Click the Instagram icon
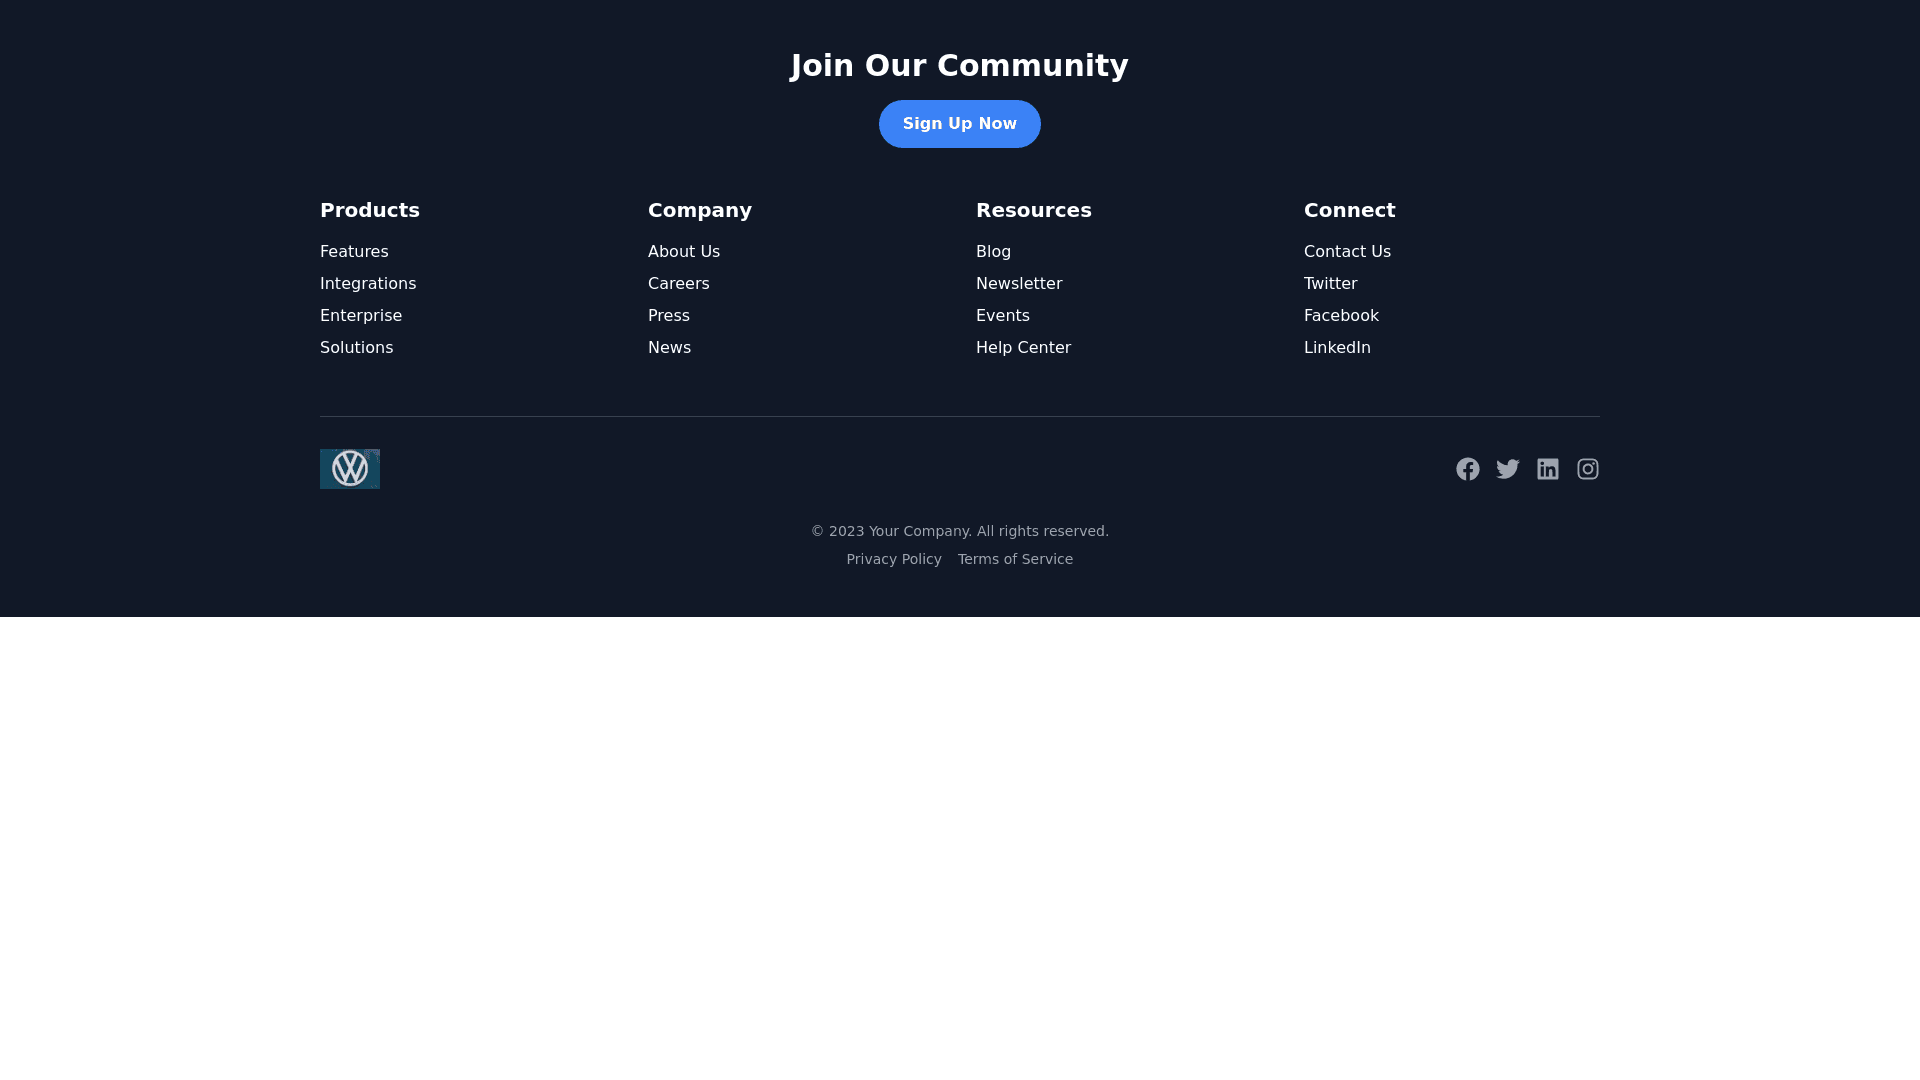 click(1587, 469)
